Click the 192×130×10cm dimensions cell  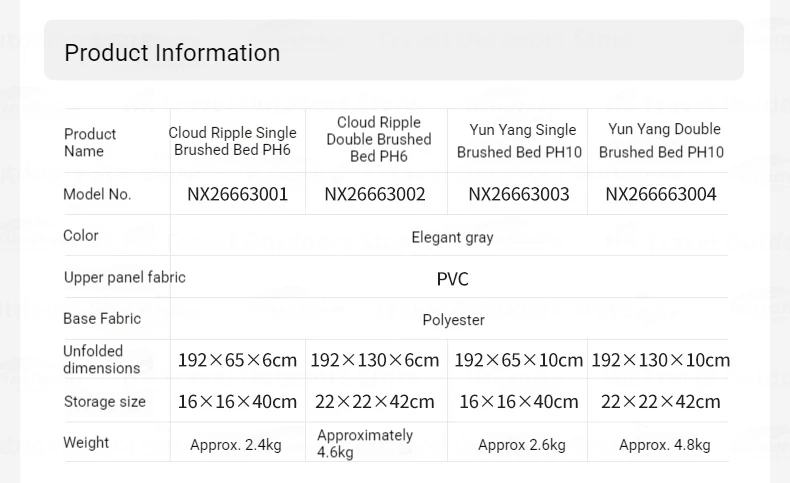pos(661,360)
